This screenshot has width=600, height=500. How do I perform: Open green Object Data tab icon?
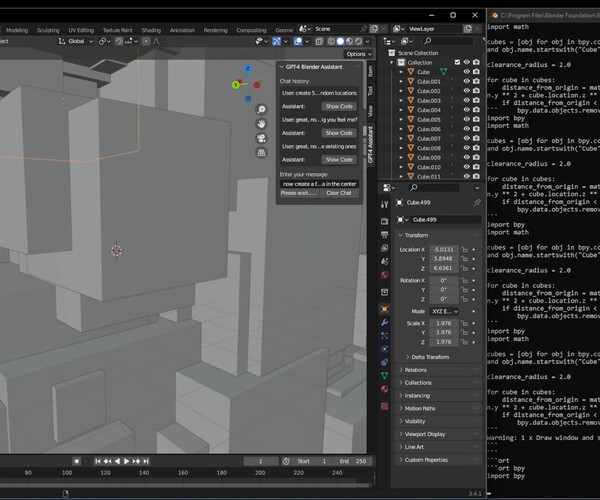[385, 376]
